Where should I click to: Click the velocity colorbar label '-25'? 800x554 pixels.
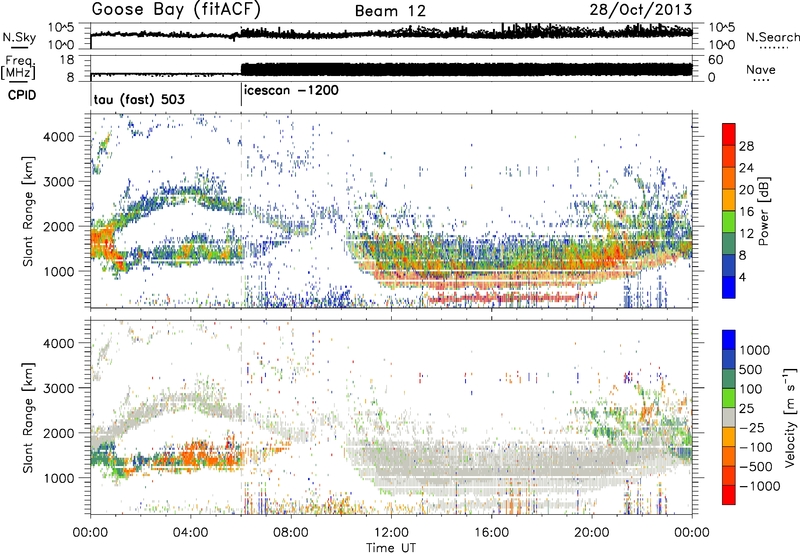[x=750, y=428]
